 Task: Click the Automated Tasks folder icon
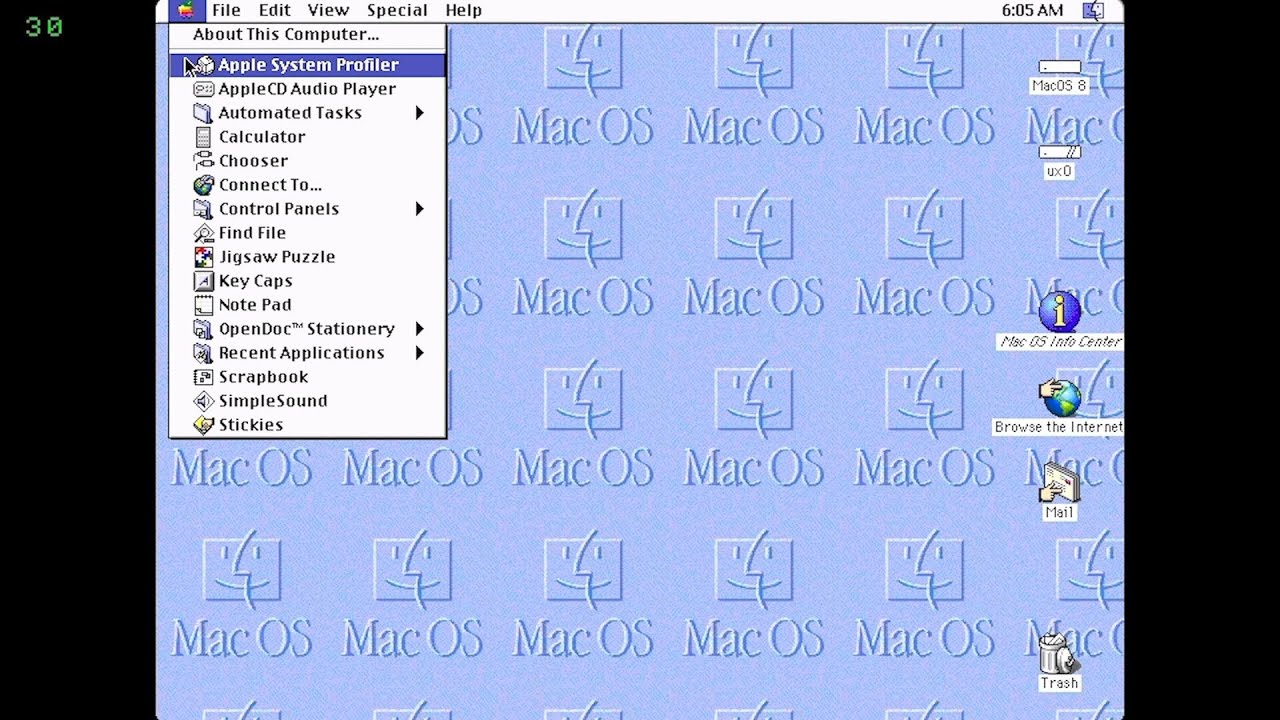click(203, 113)
